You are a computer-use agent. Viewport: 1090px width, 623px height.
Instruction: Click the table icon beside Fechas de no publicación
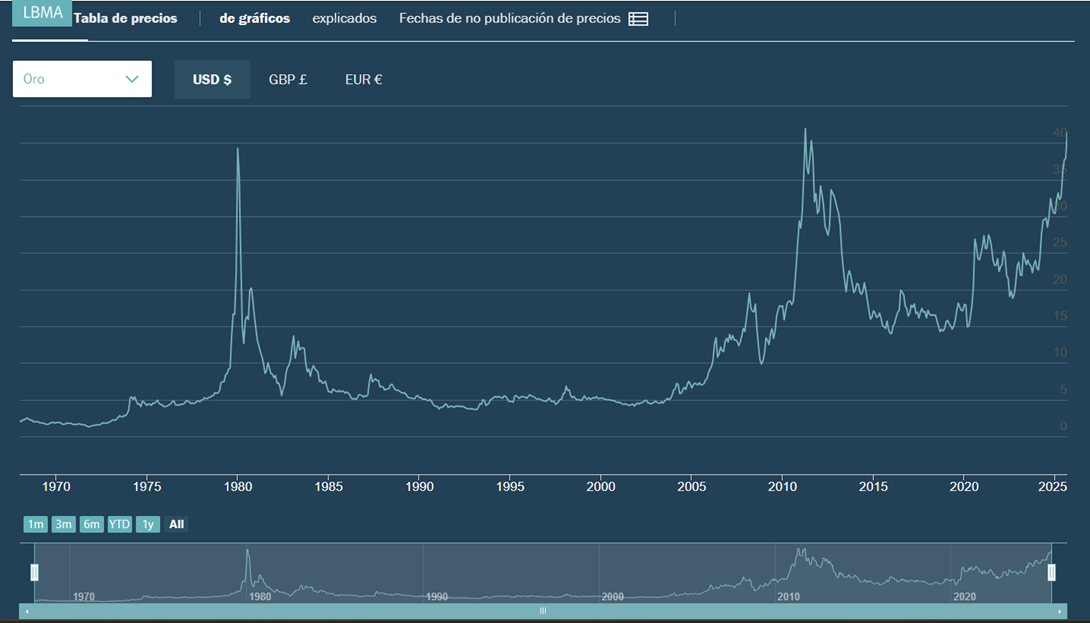click(638, 19)
